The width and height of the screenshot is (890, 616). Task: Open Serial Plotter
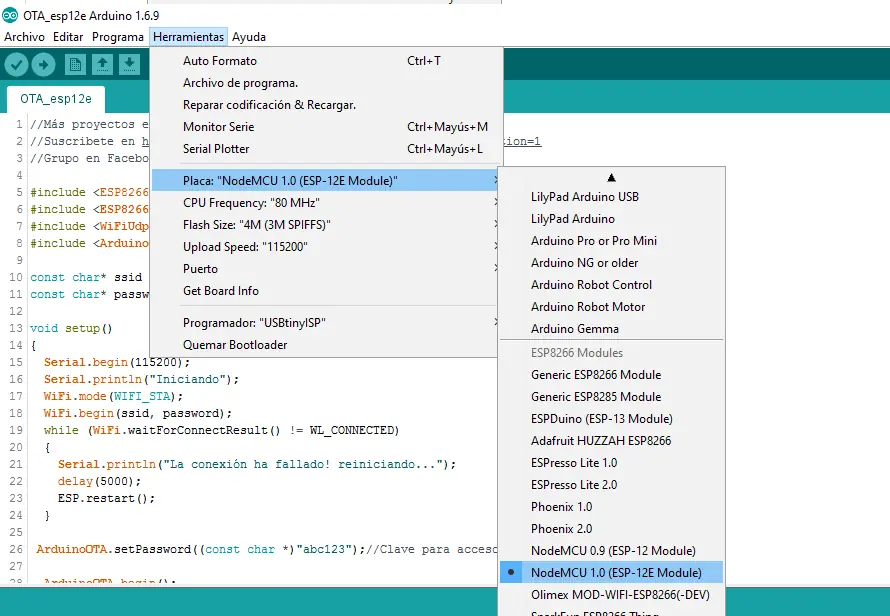coord(324,149)
